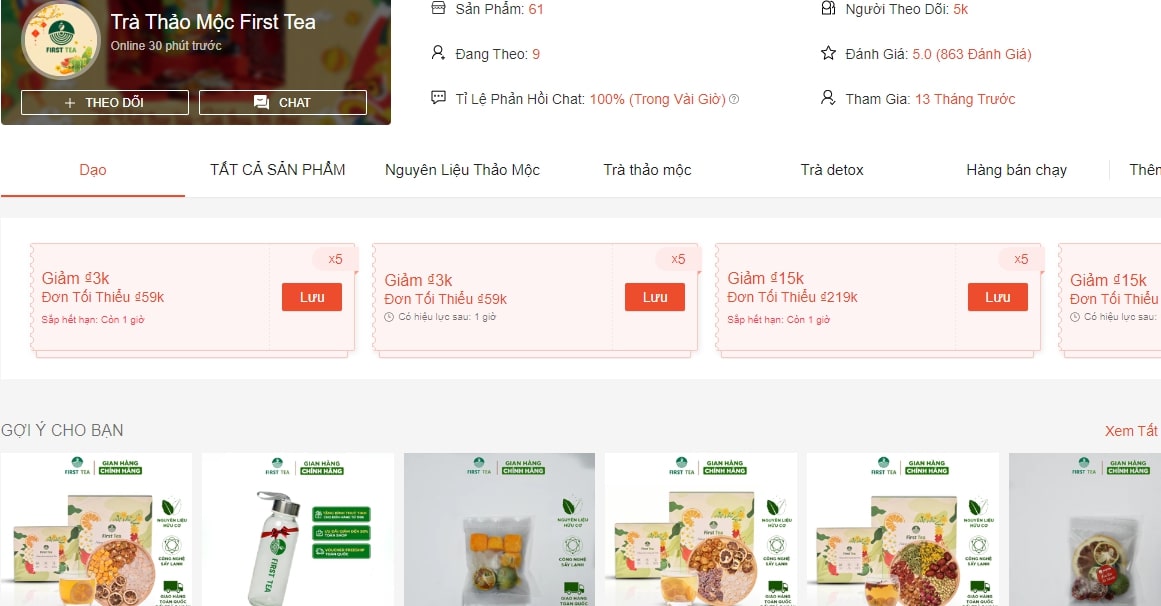Screen dimensions: 1161x606
Task: Open CHAT with the shop
Action: pos(283,102)
